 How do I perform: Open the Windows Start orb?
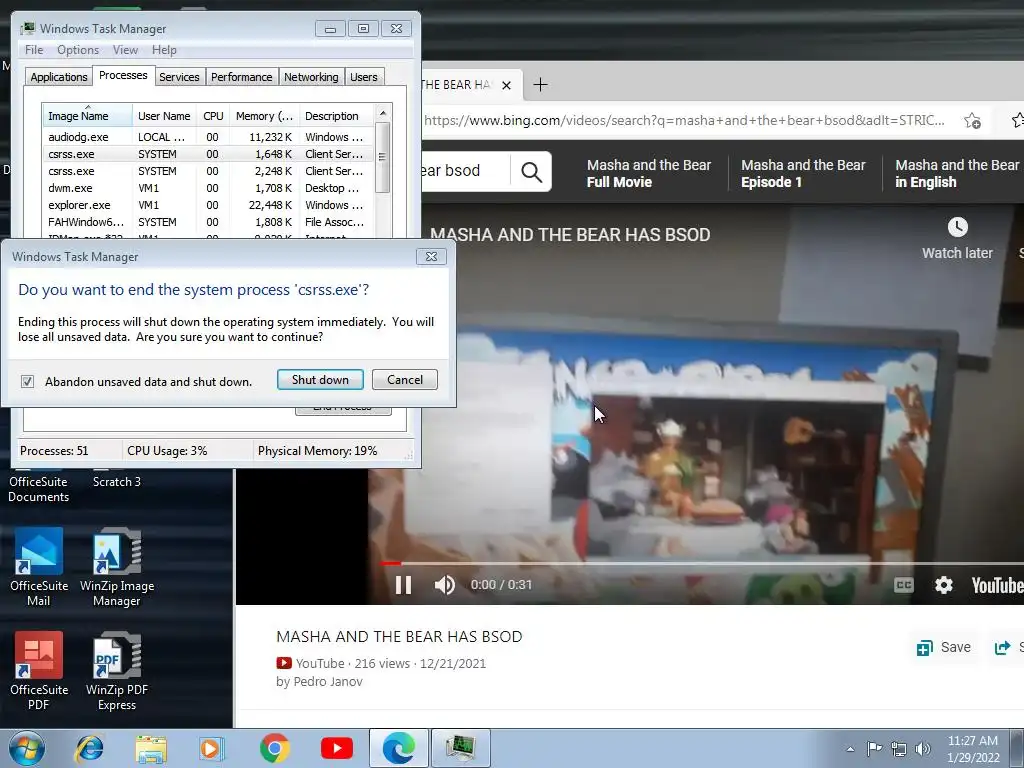point(27,748)
